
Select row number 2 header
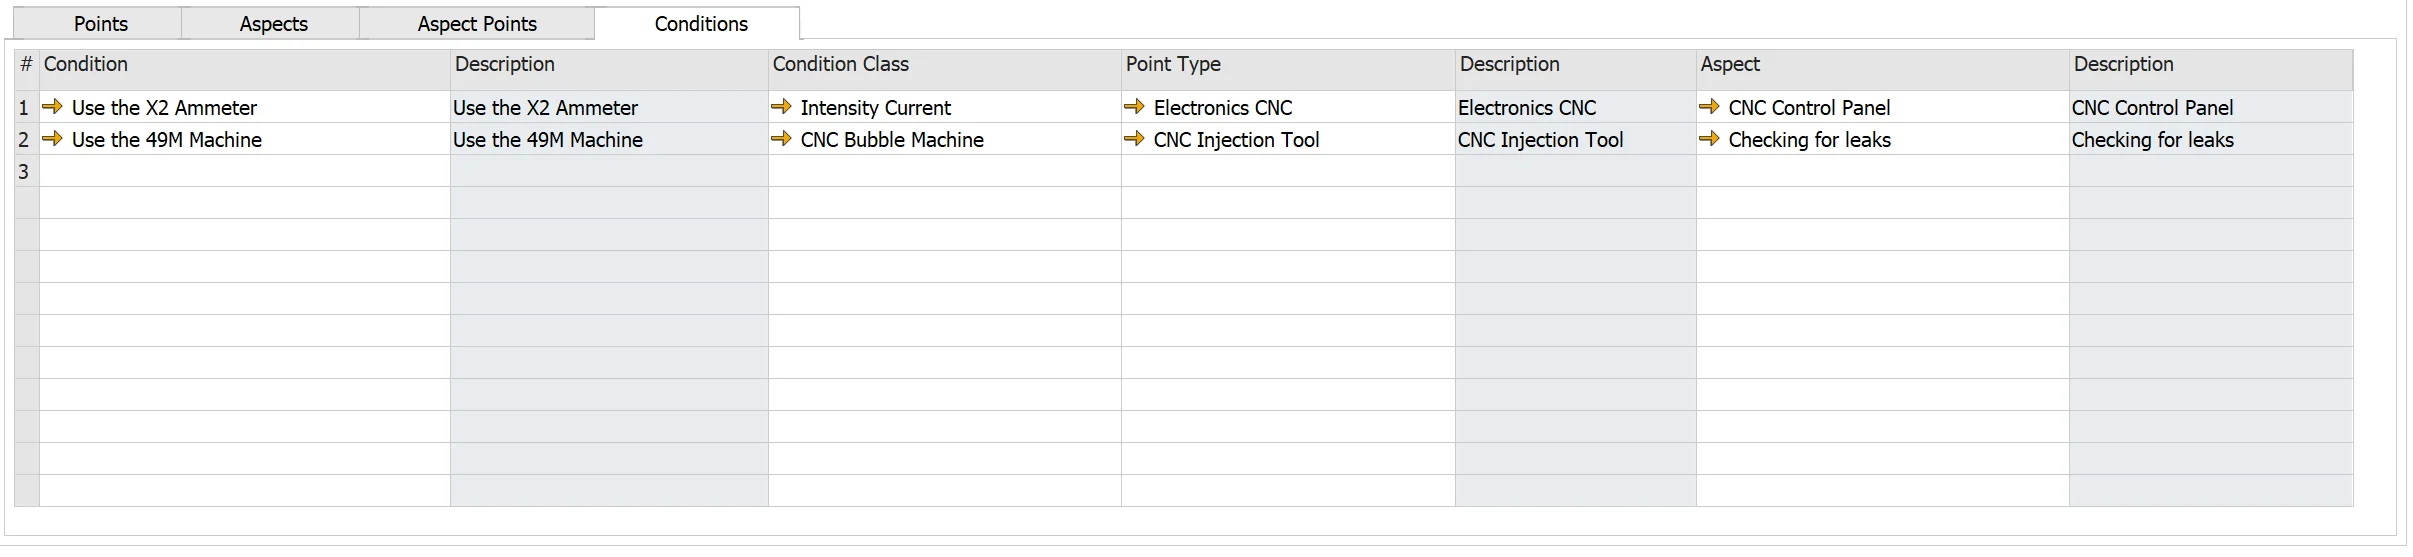[25, 139]
